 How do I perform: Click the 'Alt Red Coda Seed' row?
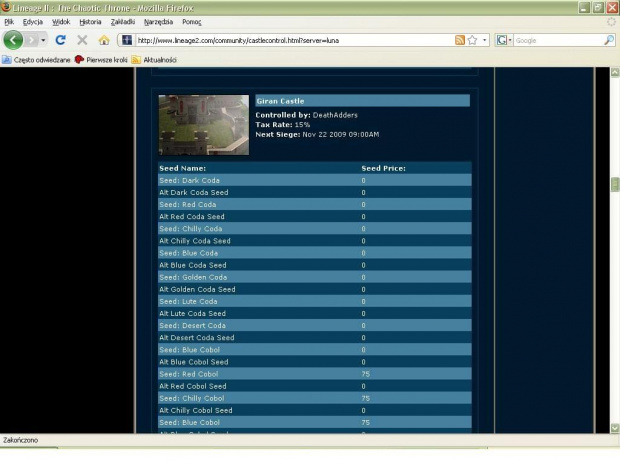tap(315, 216)
